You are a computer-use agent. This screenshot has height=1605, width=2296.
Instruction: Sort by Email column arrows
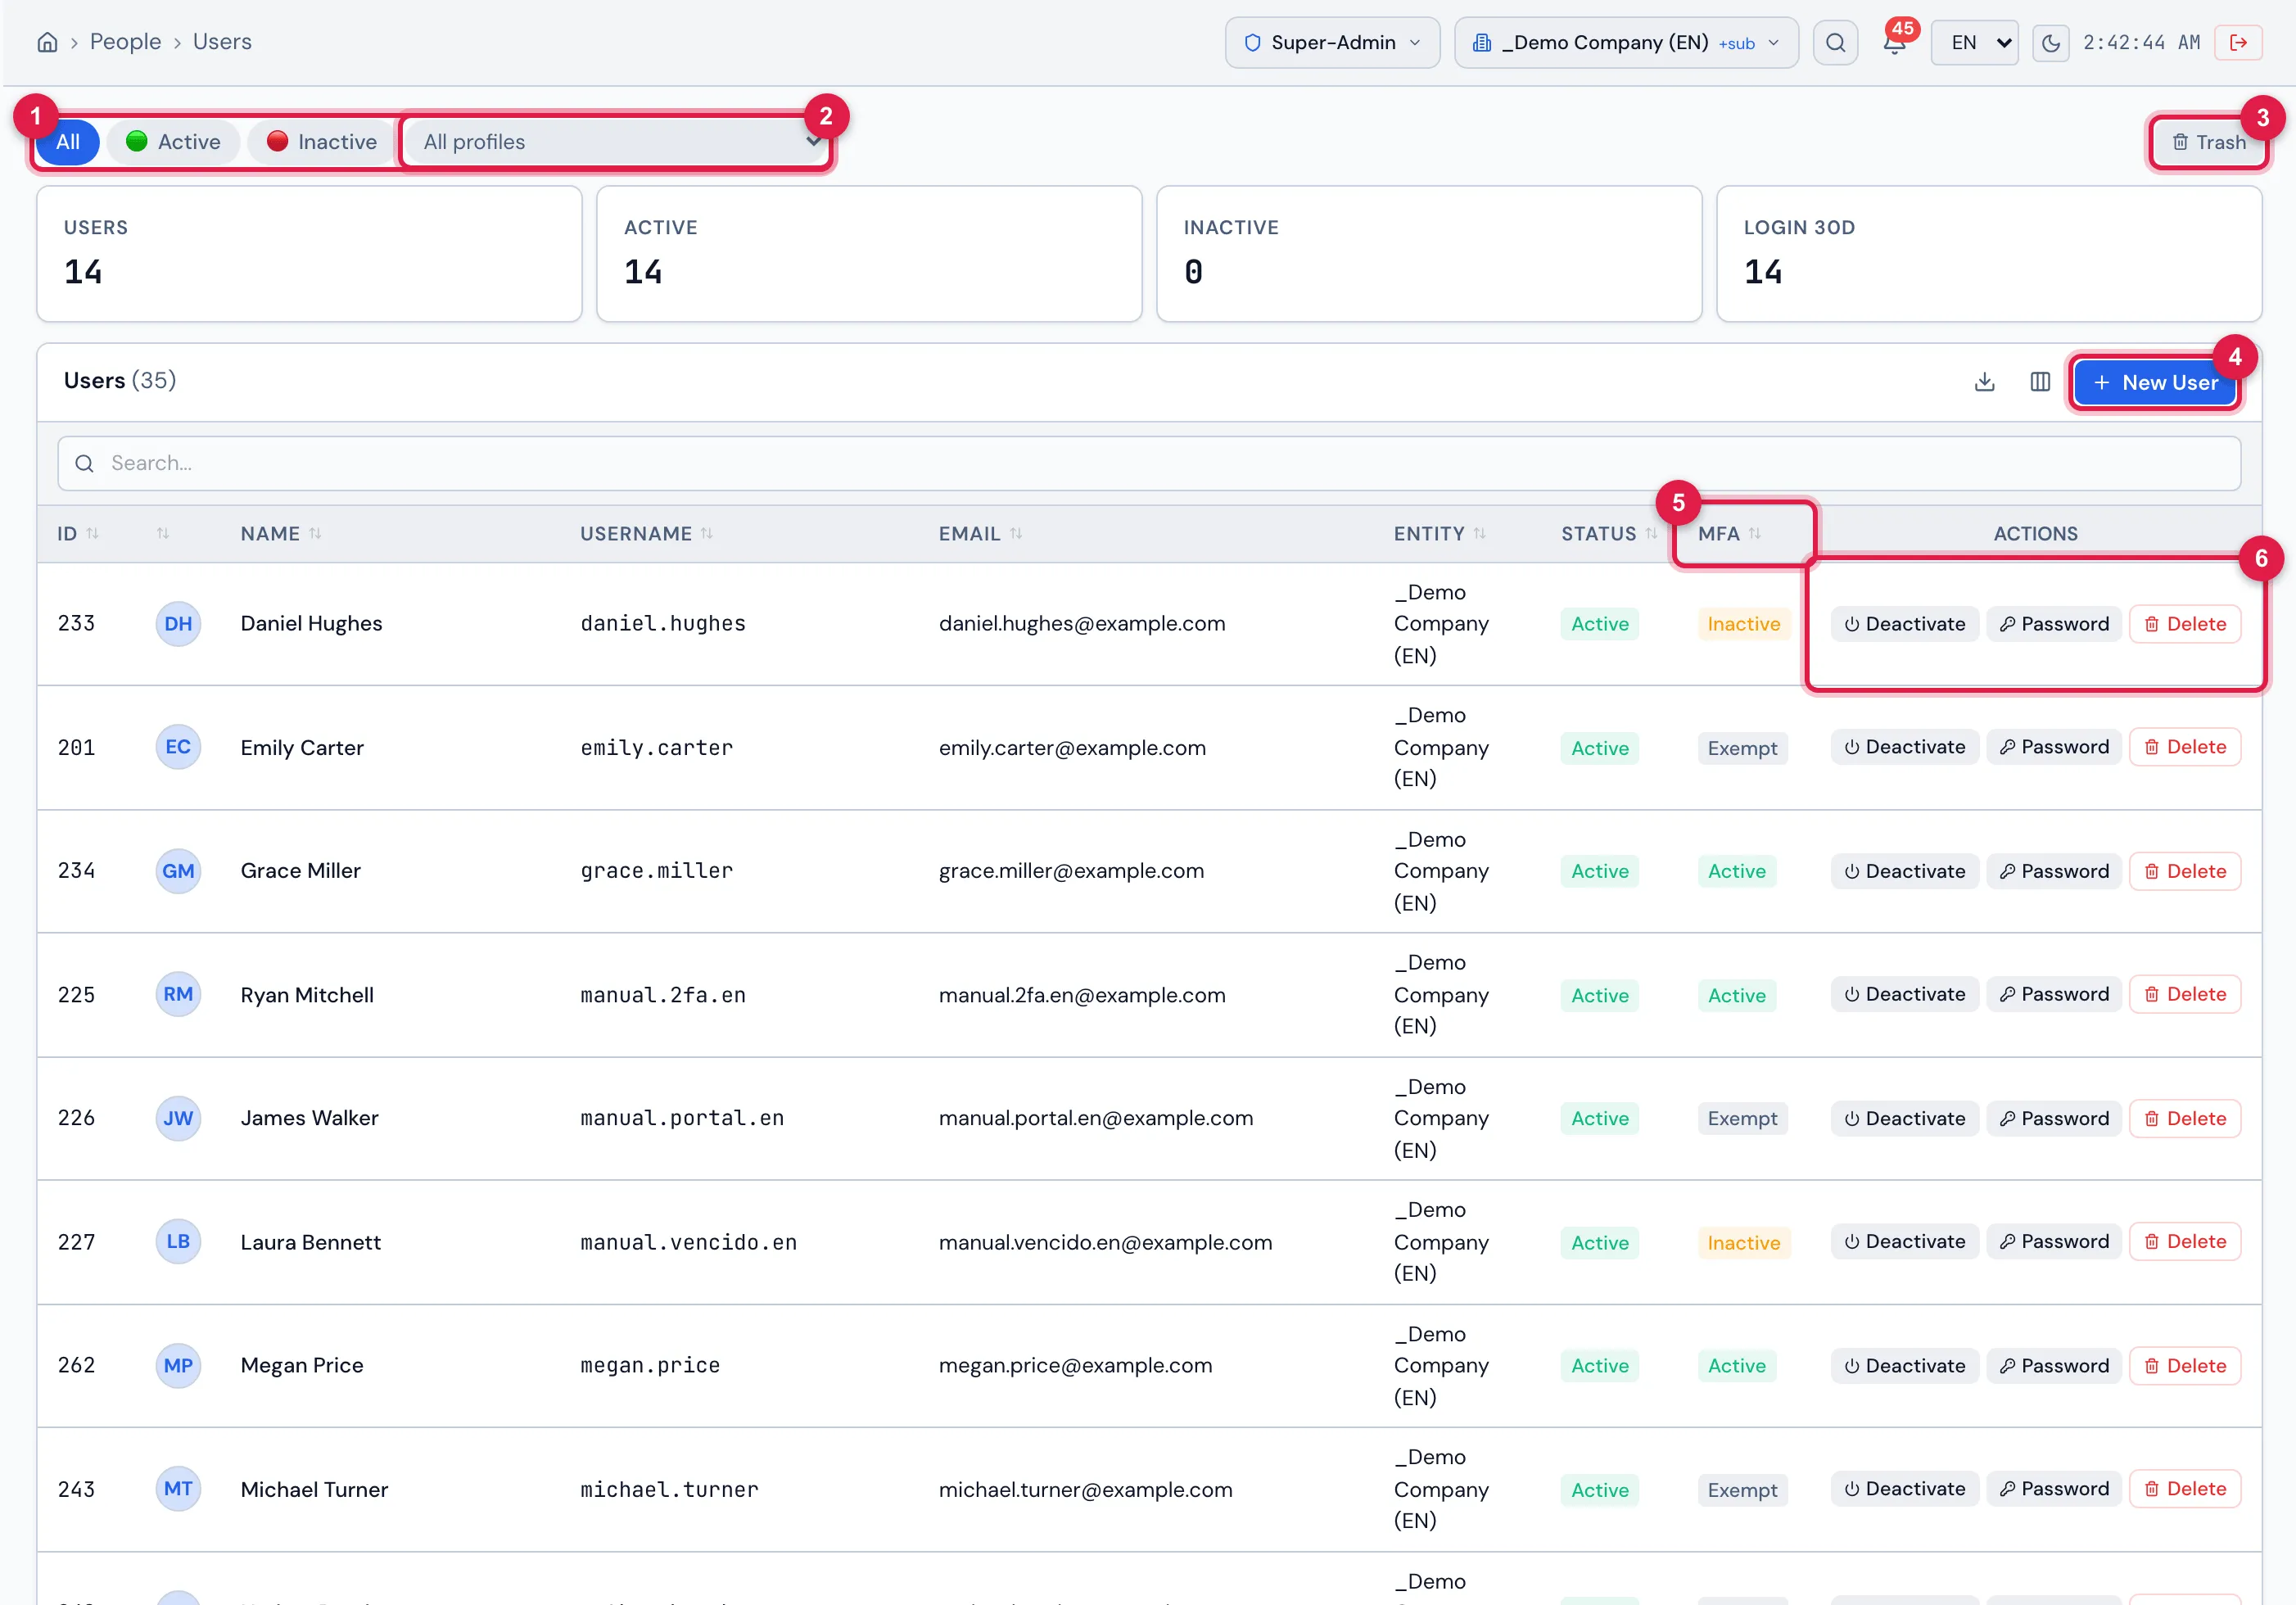1015,534
